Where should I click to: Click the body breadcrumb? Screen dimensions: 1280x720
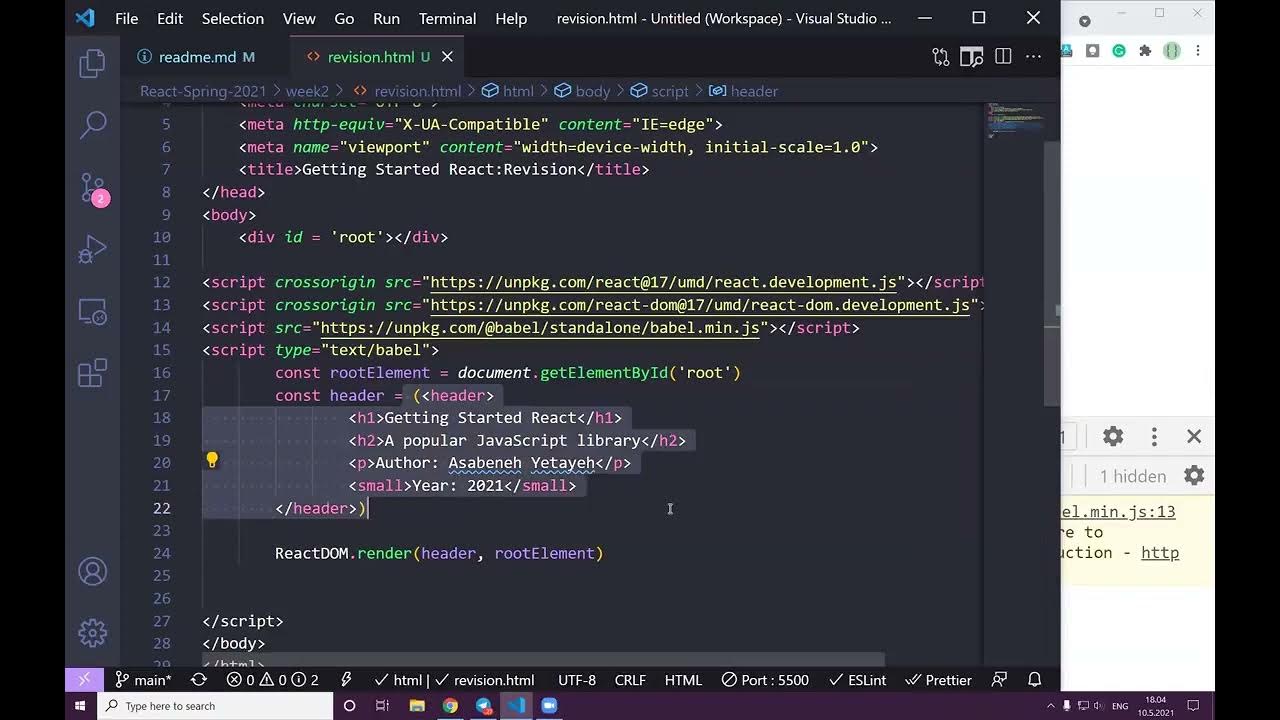coord(582,91)
